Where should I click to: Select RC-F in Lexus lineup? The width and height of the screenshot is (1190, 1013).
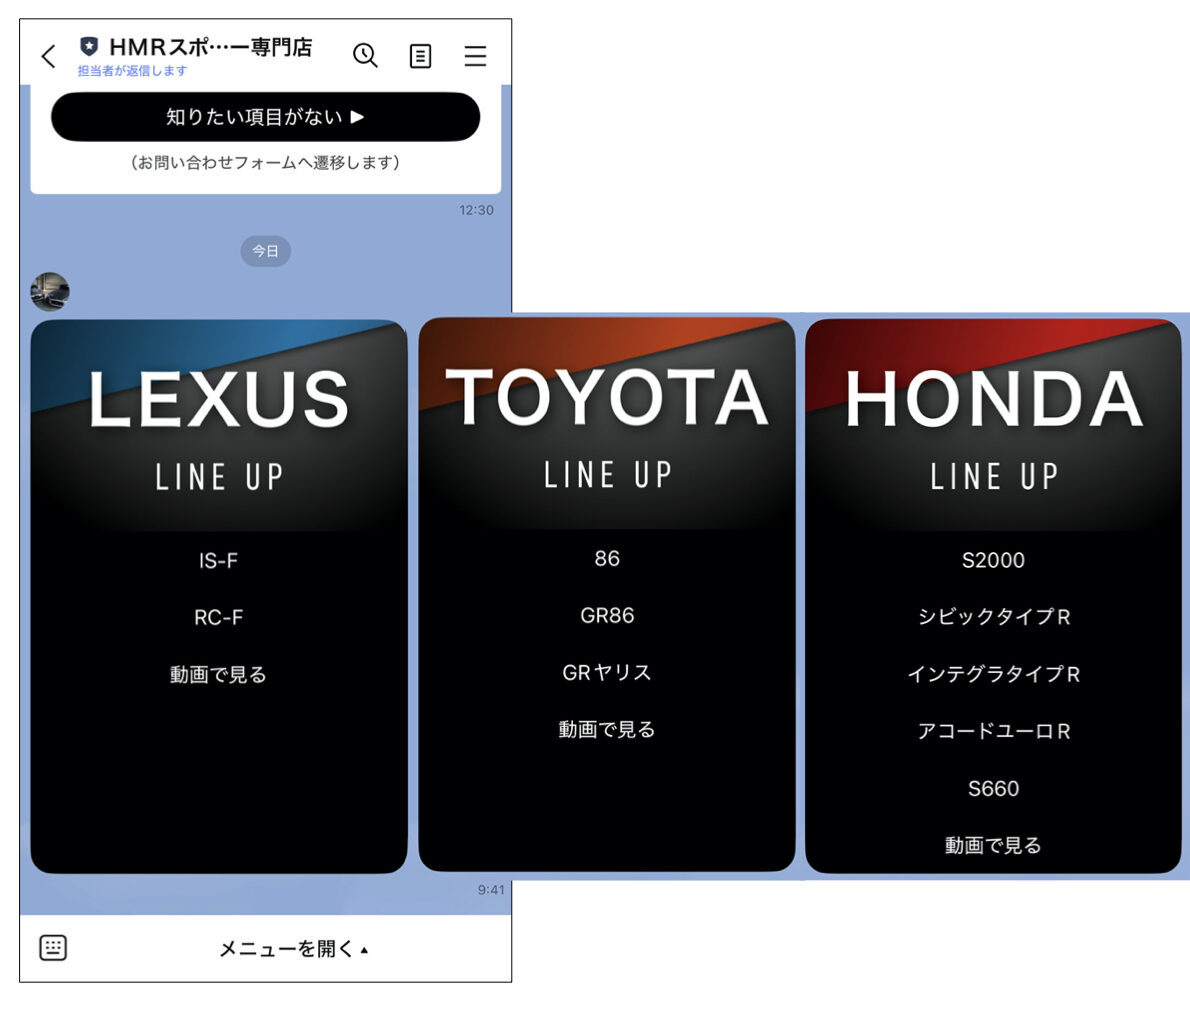[219, 618]
